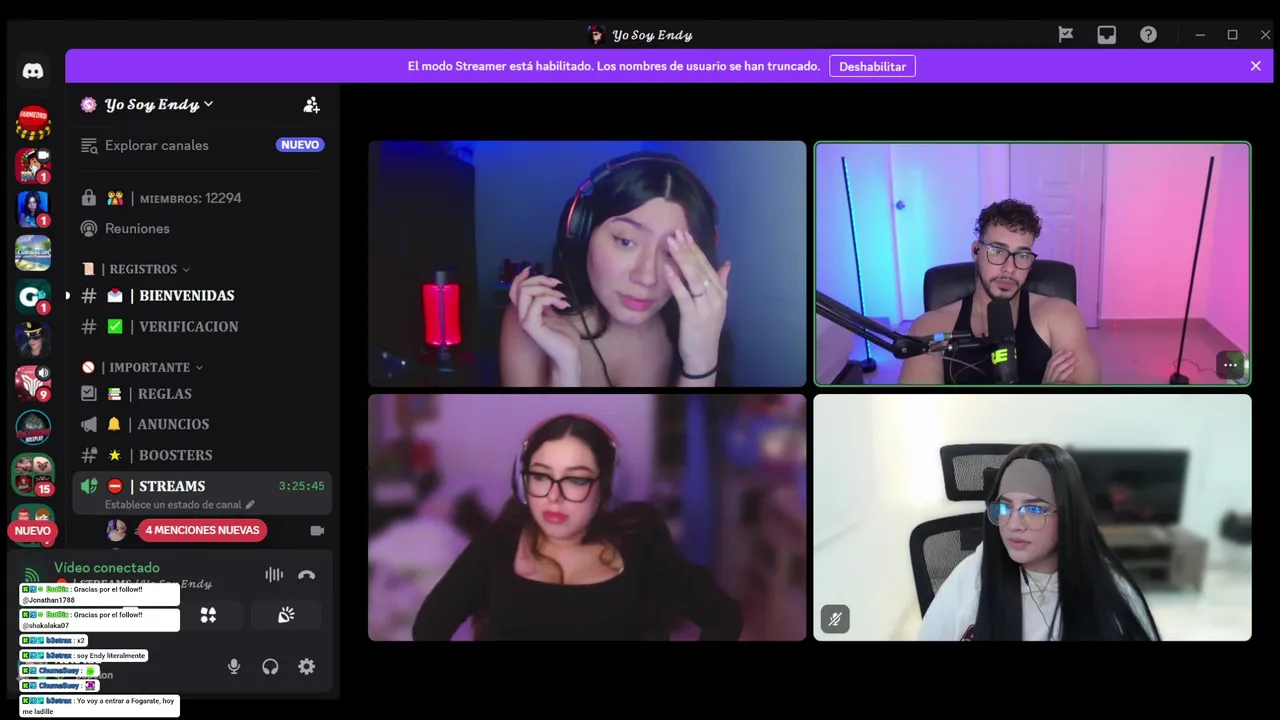Open server with speaker badge and 9 notifications

point(33,383)
